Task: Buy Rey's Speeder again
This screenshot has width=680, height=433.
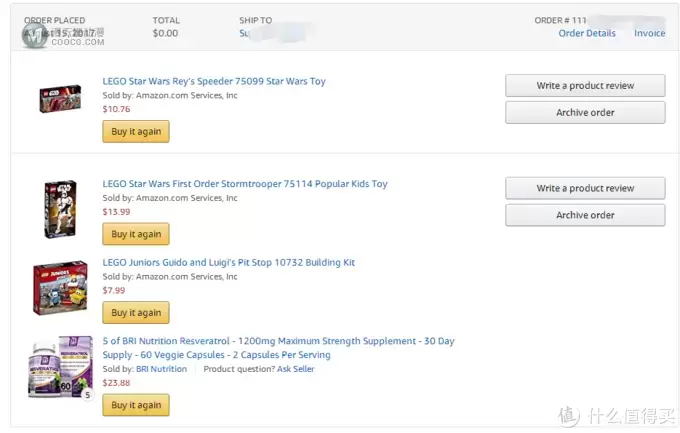Action: point(136,131)
